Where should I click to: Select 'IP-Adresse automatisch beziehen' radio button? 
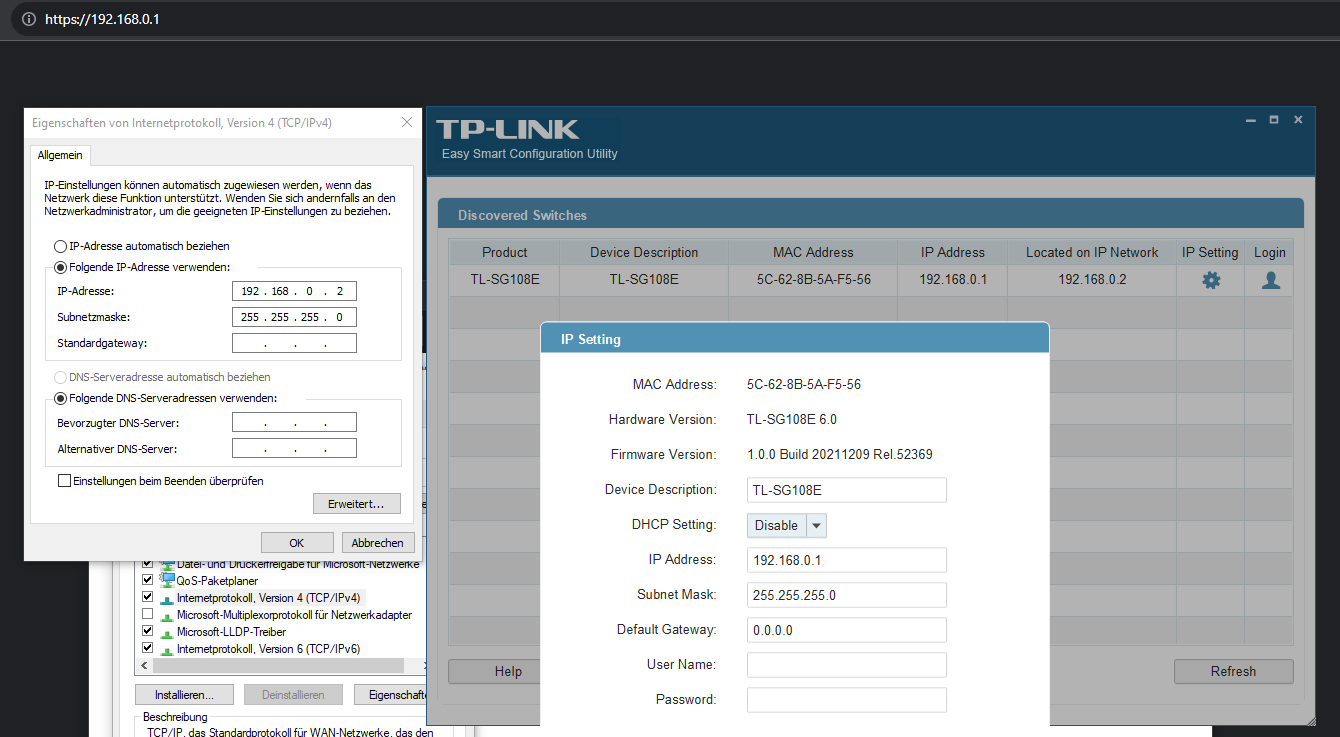[60, 246]
